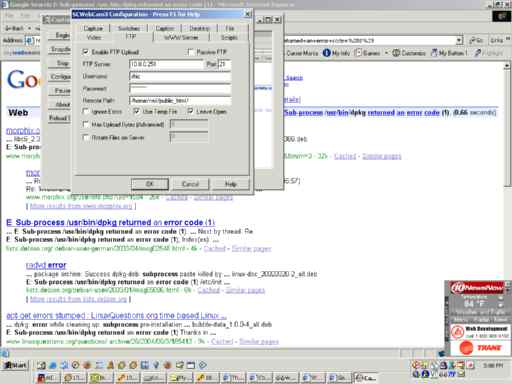Image resolution: width=512 pixels, height=384 pixels.
Task: Toggle the Use Temp File checkbox
Action: coord(136,111)
